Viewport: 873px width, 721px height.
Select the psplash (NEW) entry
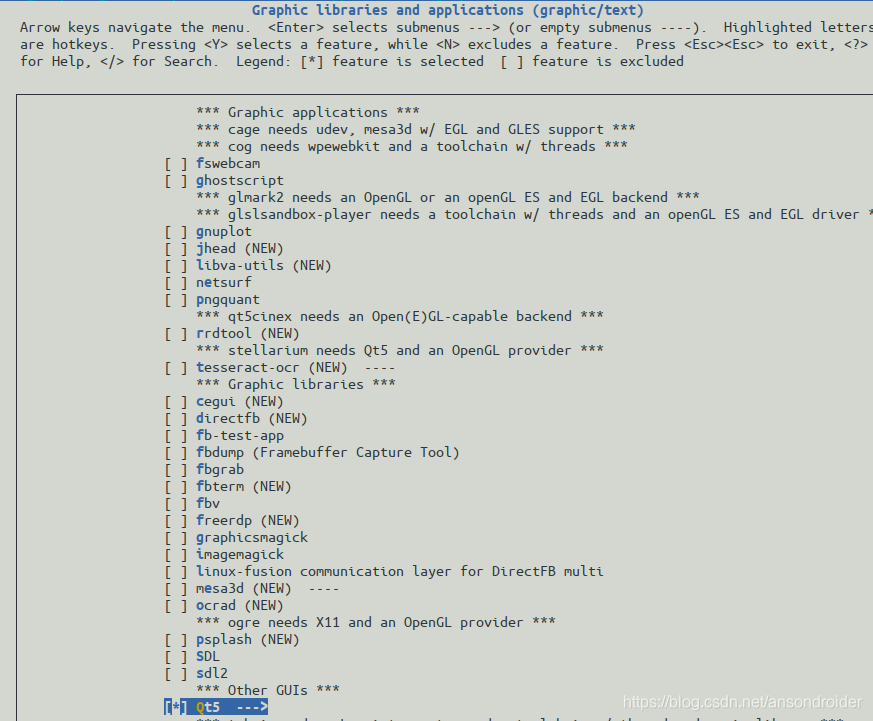(248, 640)
